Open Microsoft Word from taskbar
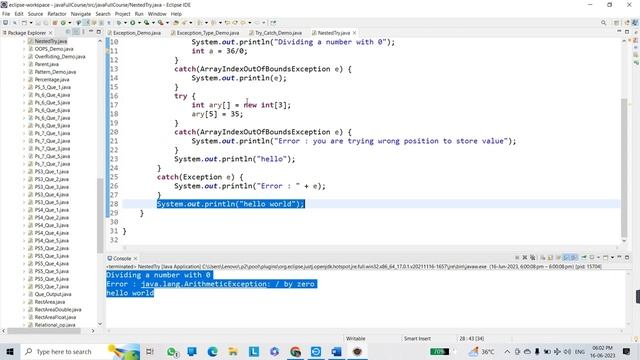The image size is (640, 360). click(x=336, y=351)
